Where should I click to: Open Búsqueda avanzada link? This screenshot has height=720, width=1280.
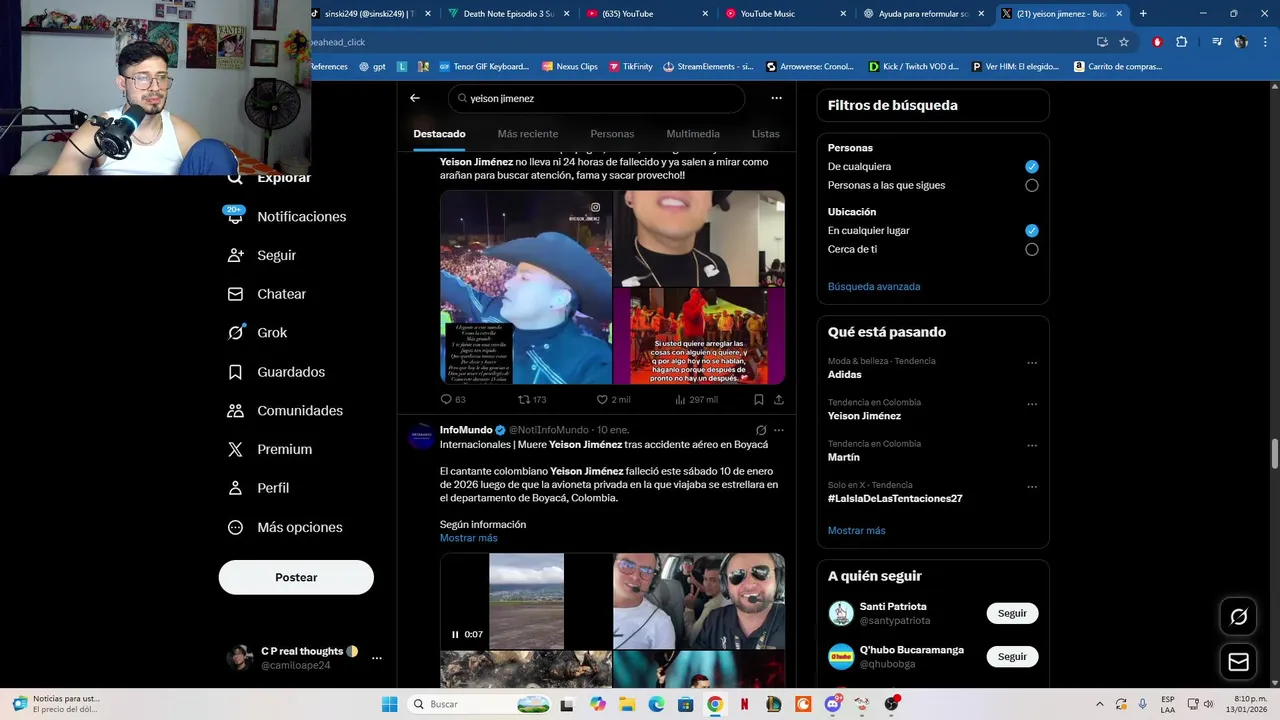pos(874,286)
